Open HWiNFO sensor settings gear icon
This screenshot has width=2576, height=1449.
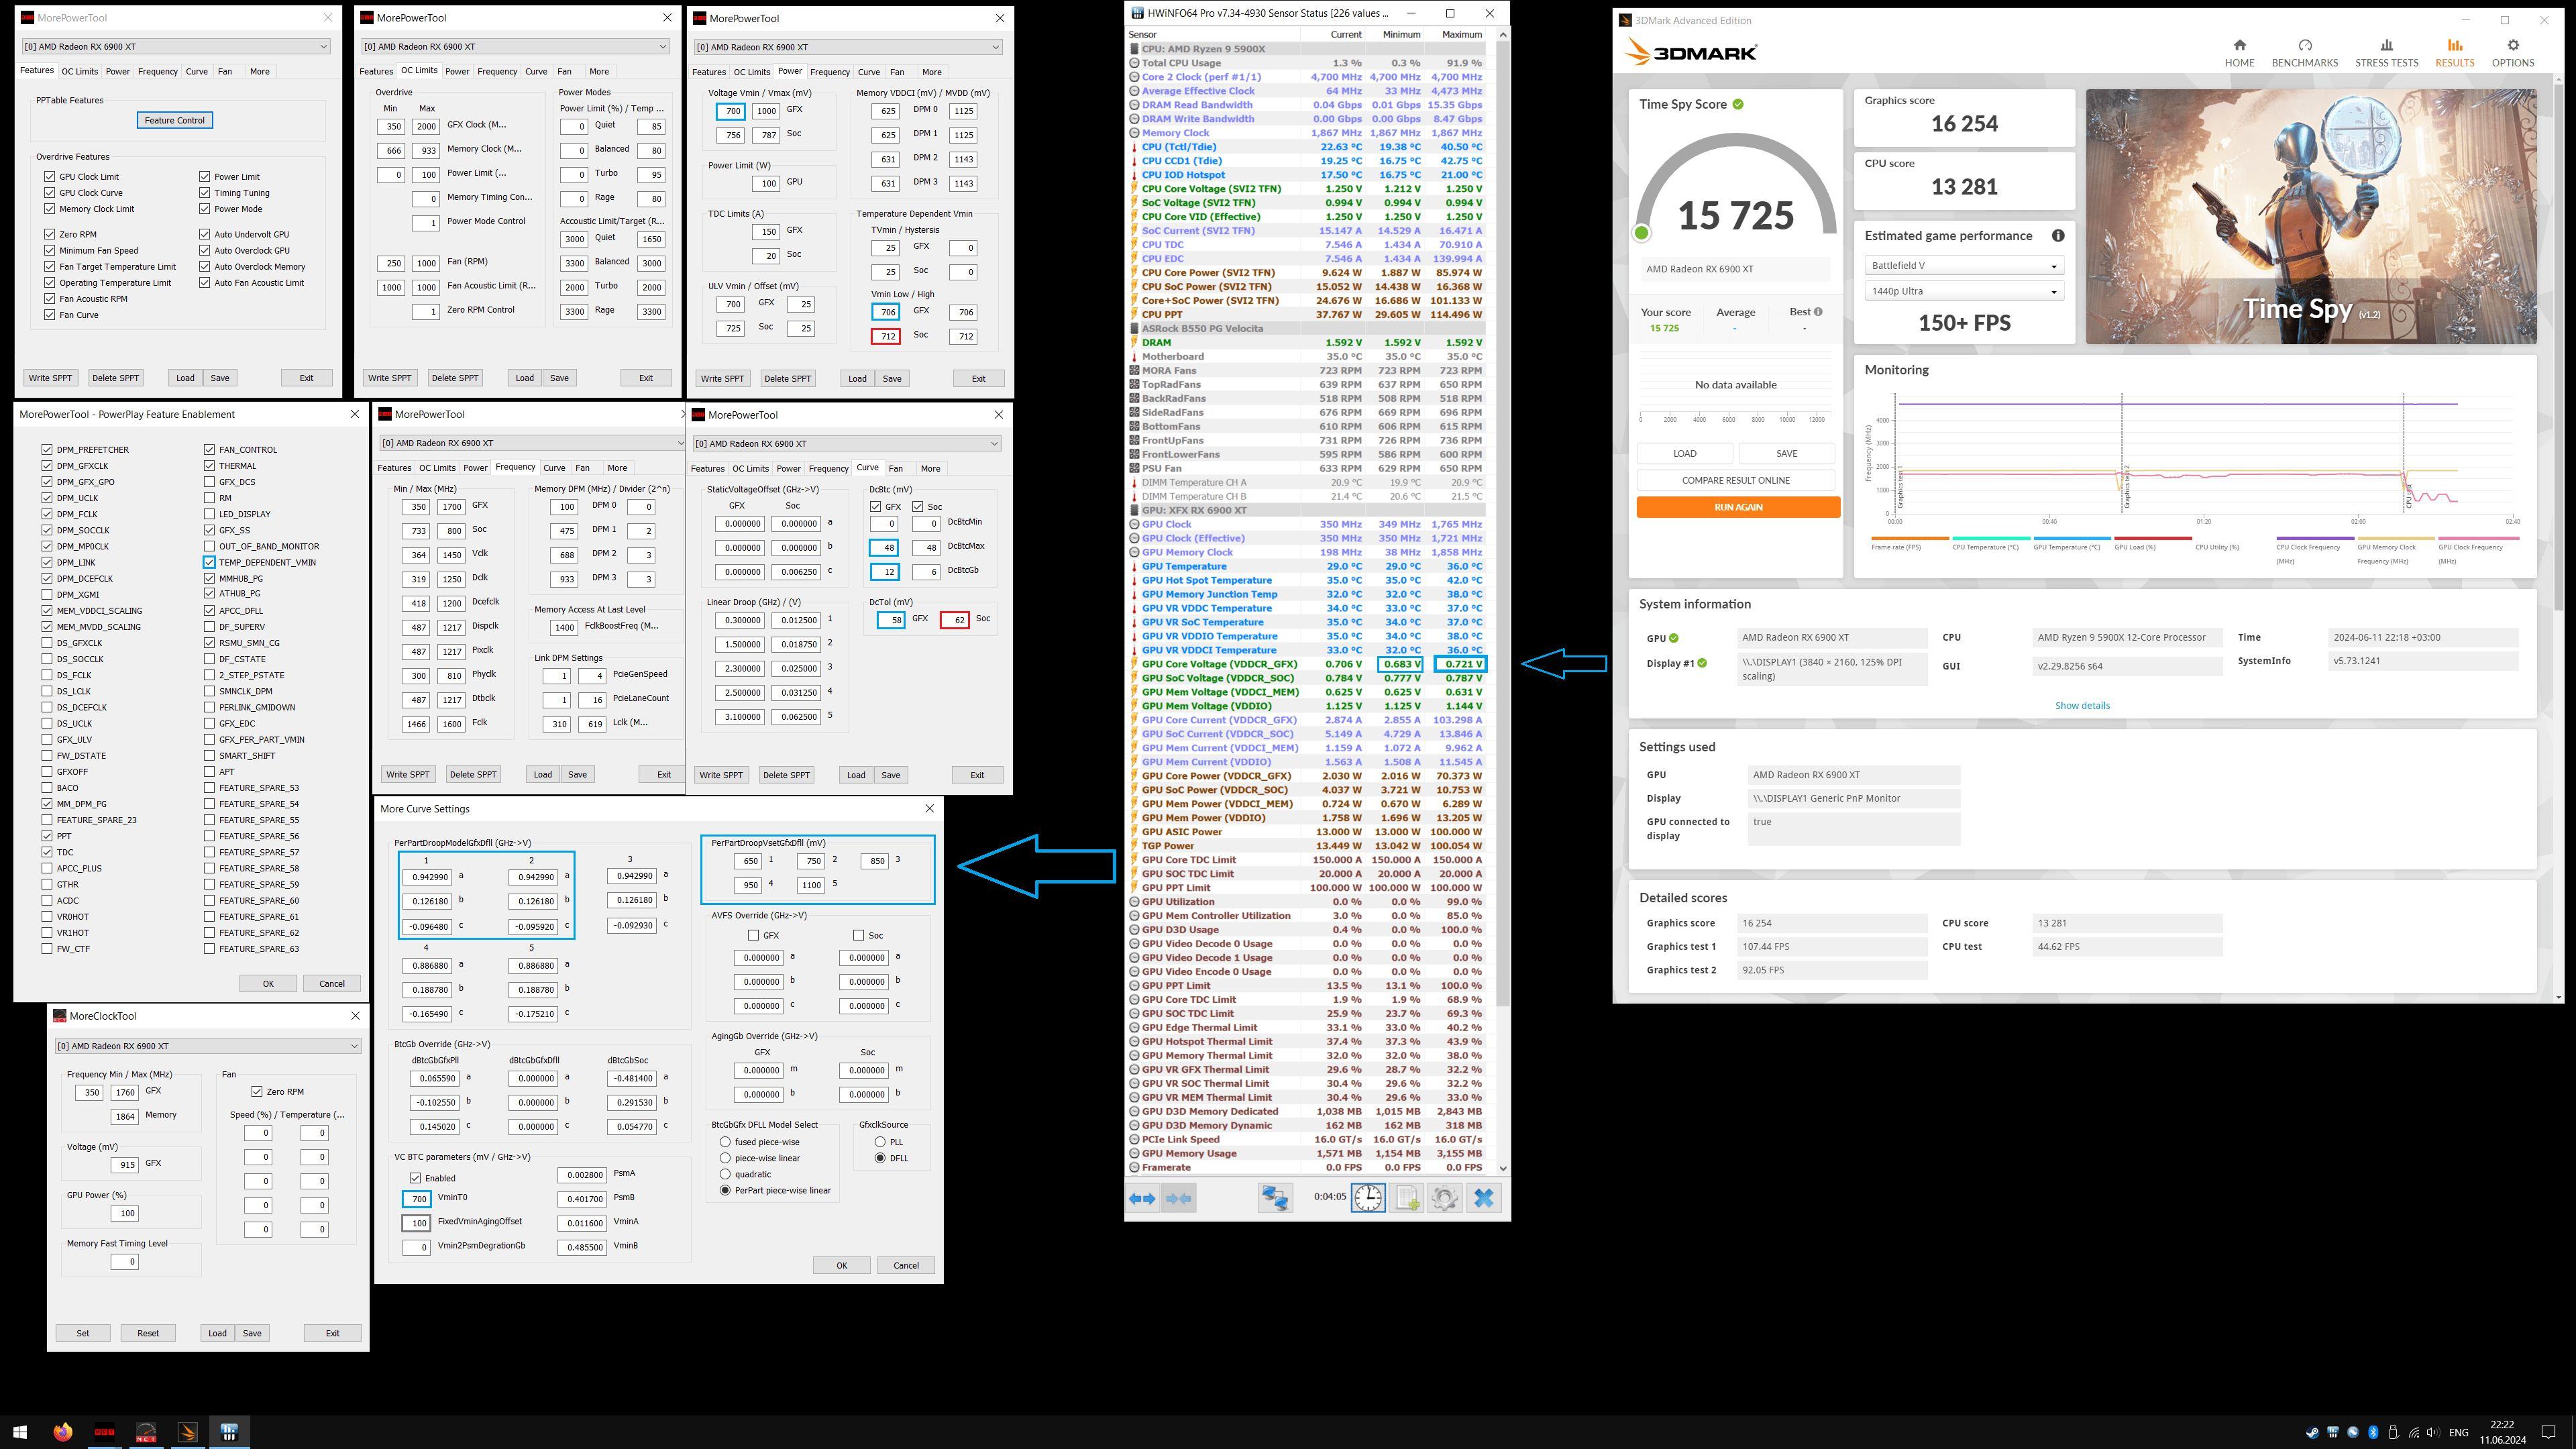[1444, 1198]
